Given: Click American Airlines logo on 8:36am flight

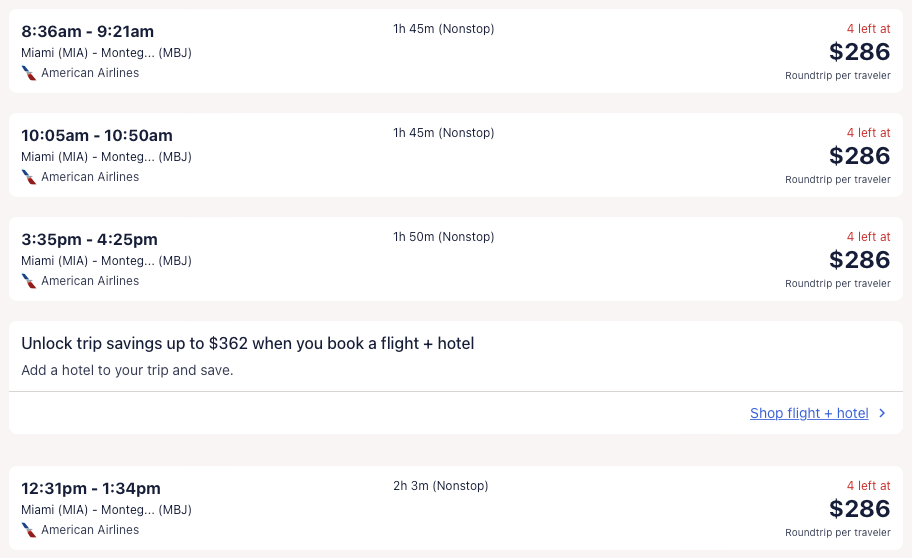Looking at the screenshot, I should [x=29, y=73].
